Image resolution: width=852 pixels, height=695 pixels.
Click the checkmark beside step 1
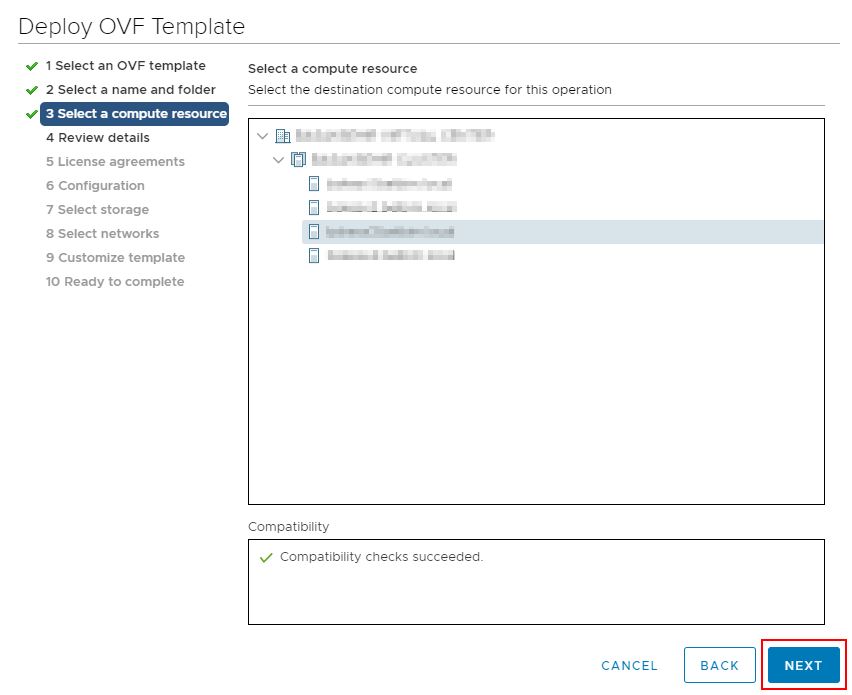tap(32, 66)
